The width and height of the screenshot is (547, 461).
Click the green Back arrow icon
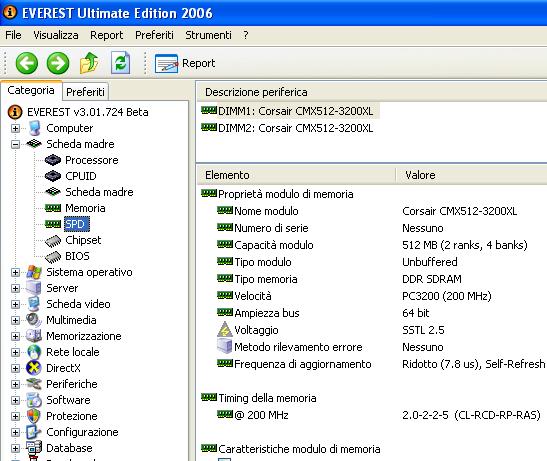[x=27, y=63]
